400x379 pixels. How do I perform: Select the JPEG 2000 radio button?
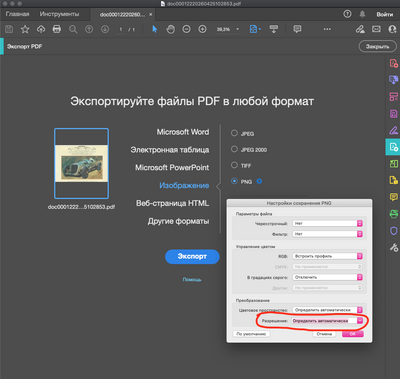coord(234,149)
